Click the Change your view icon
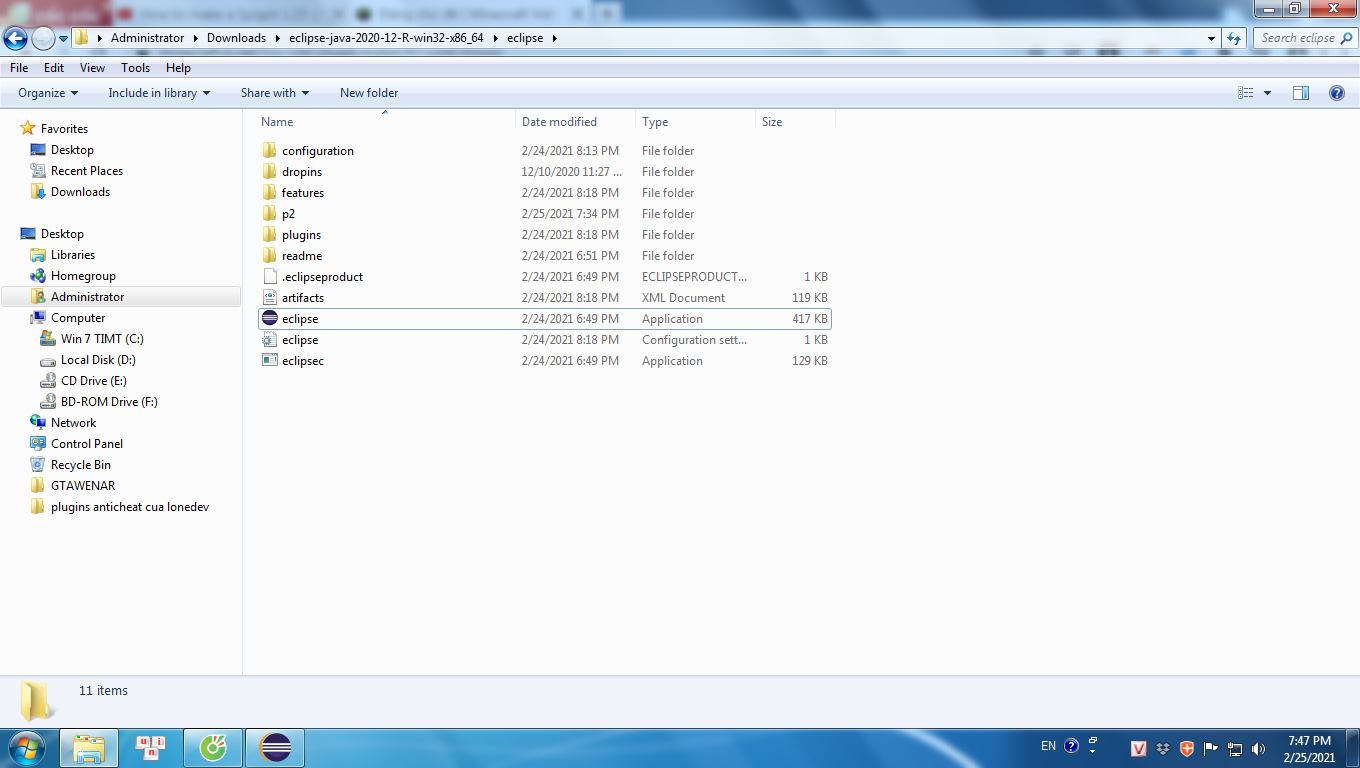 1246,93
